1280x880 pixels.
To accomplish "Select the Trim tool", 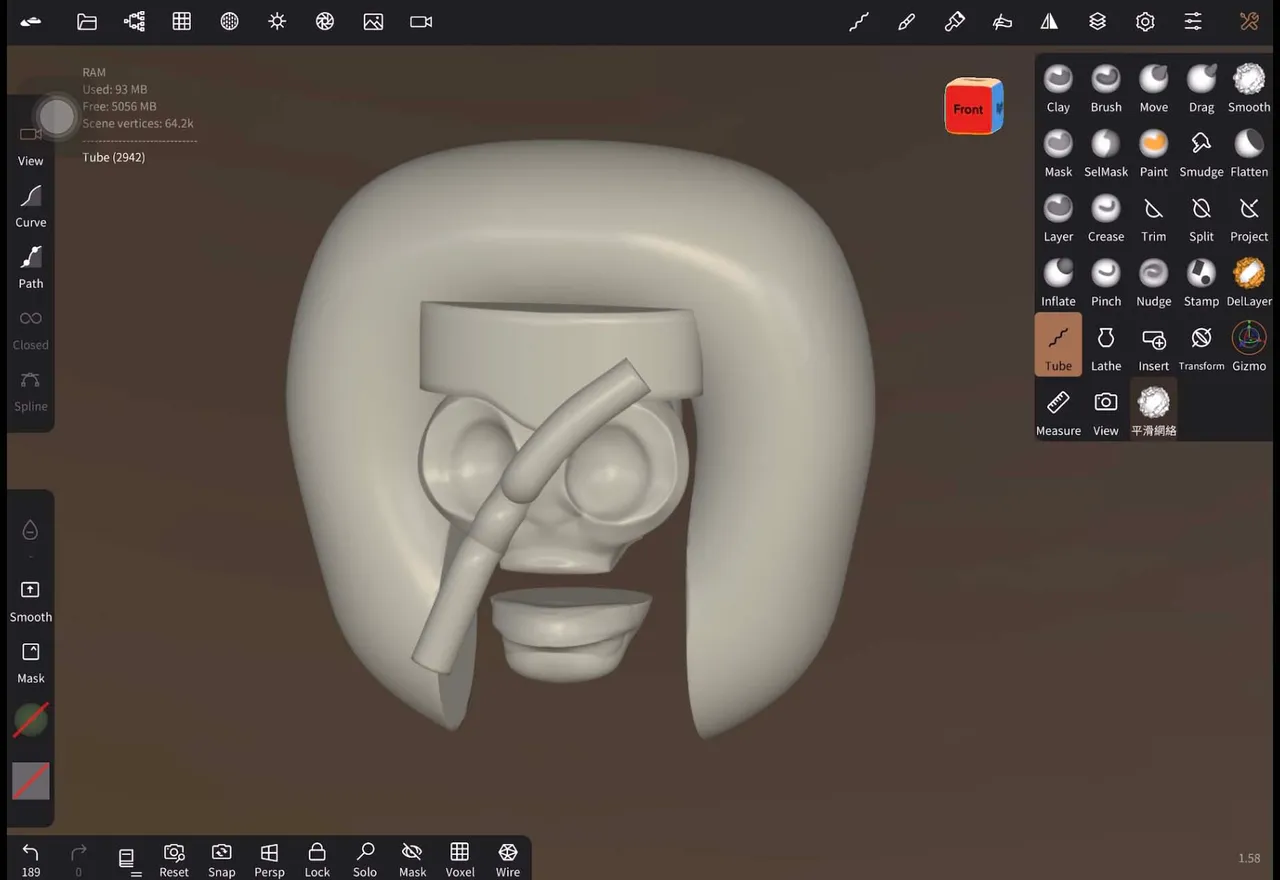I will click(1153, 217).
